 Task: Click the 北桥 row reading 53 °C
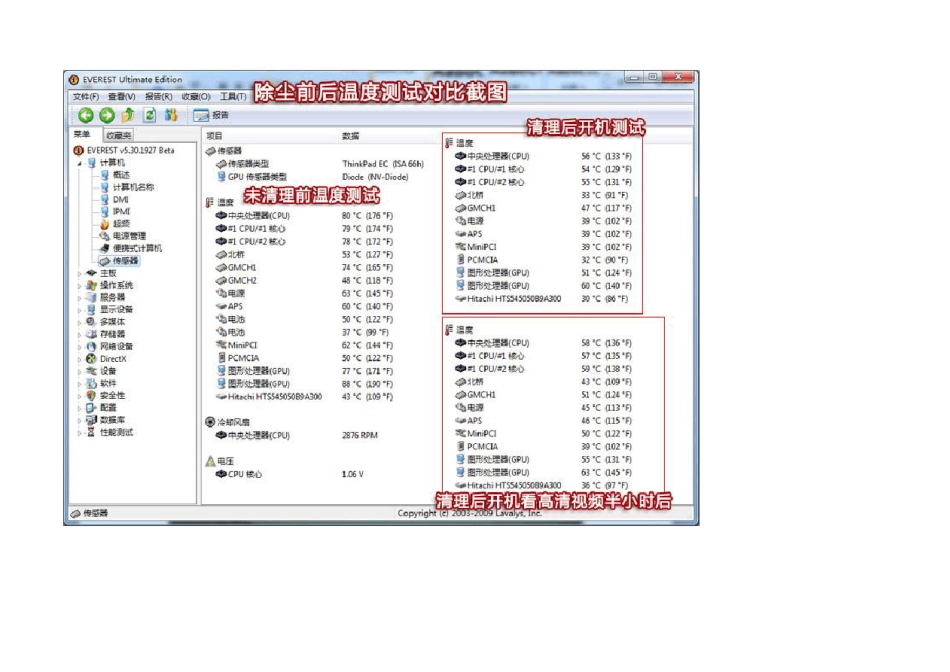pyautogui.click(x=305, y=254)
